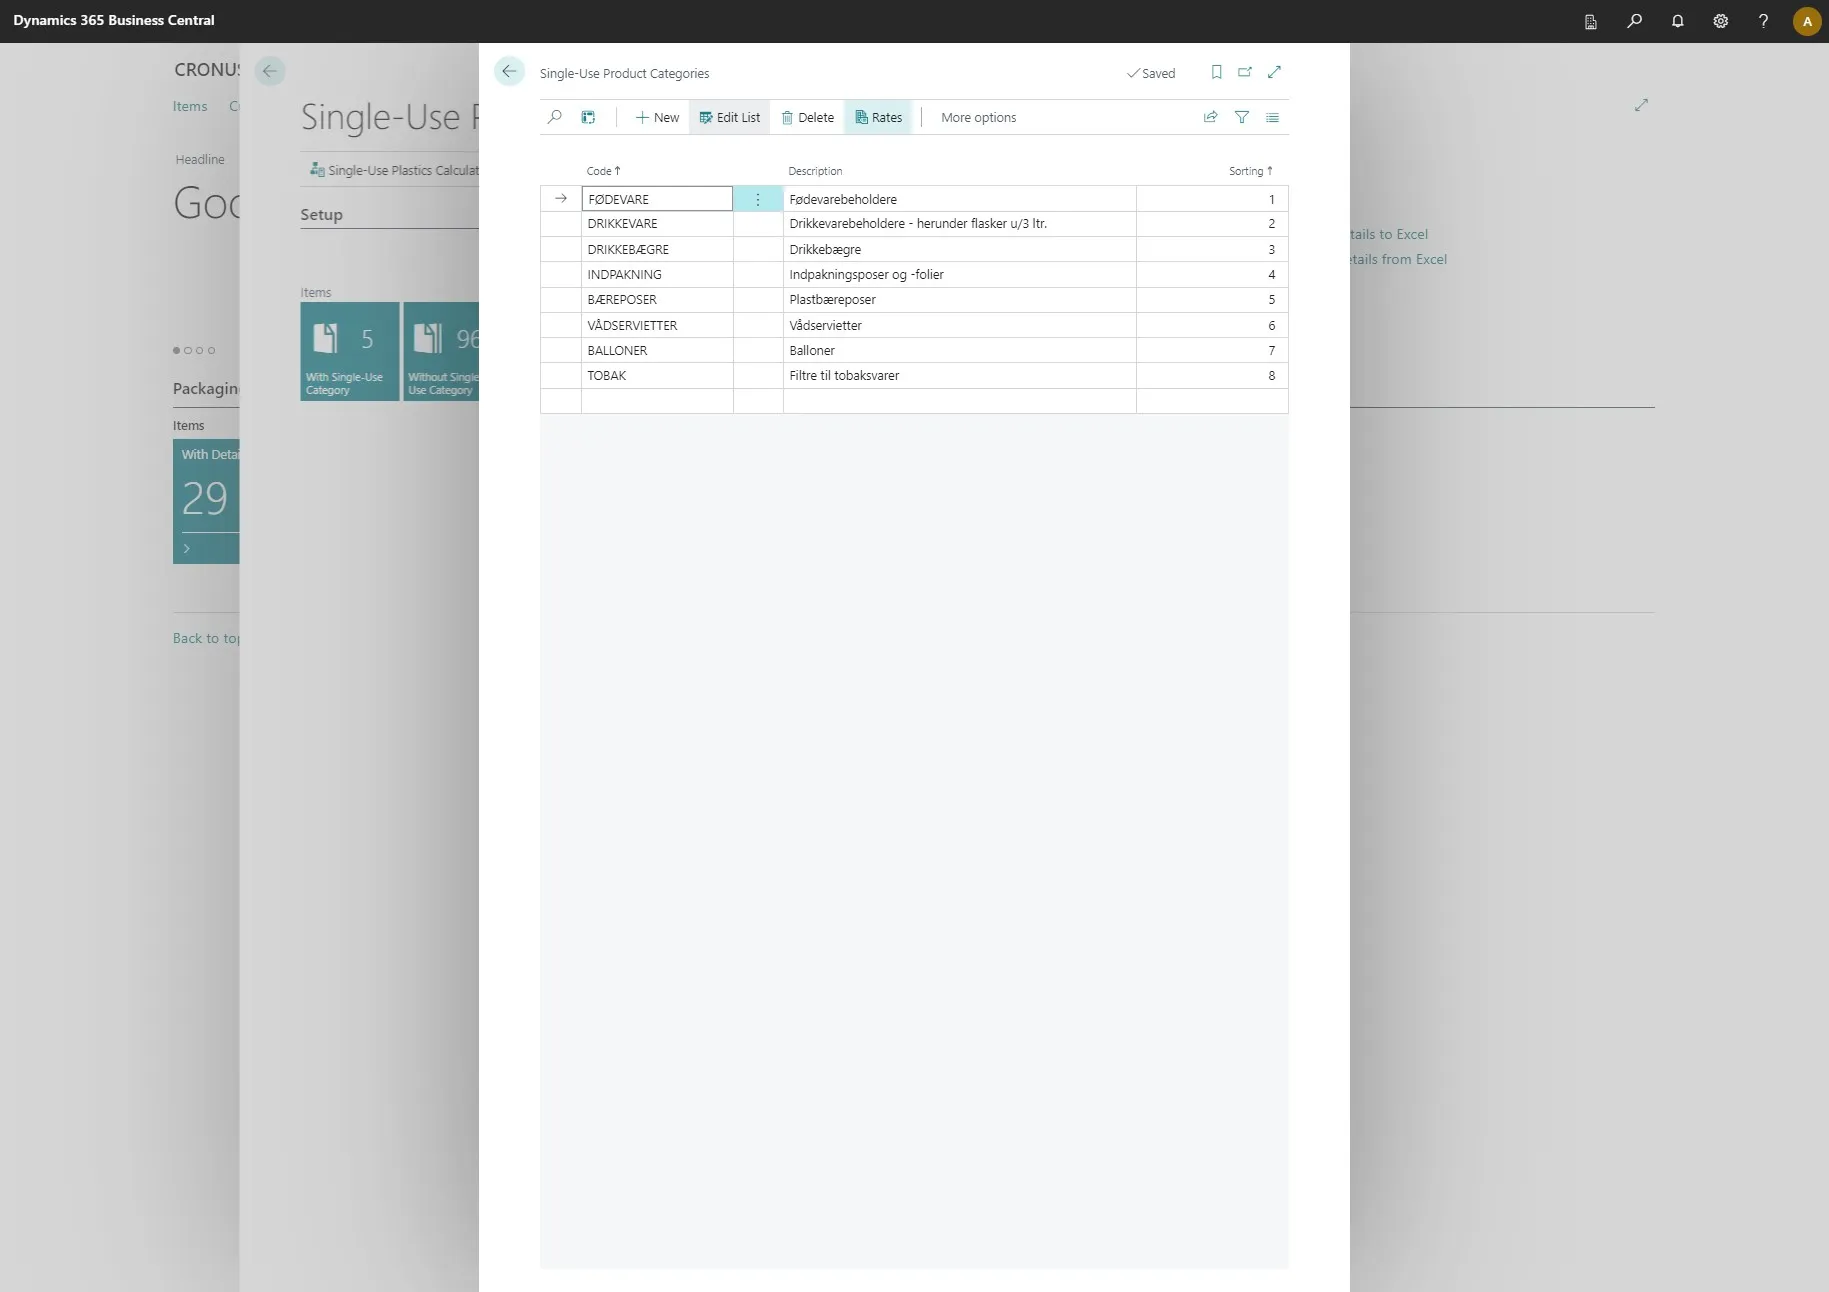
Task: Select DRIKKEVARE code cell
Action: 657,224
